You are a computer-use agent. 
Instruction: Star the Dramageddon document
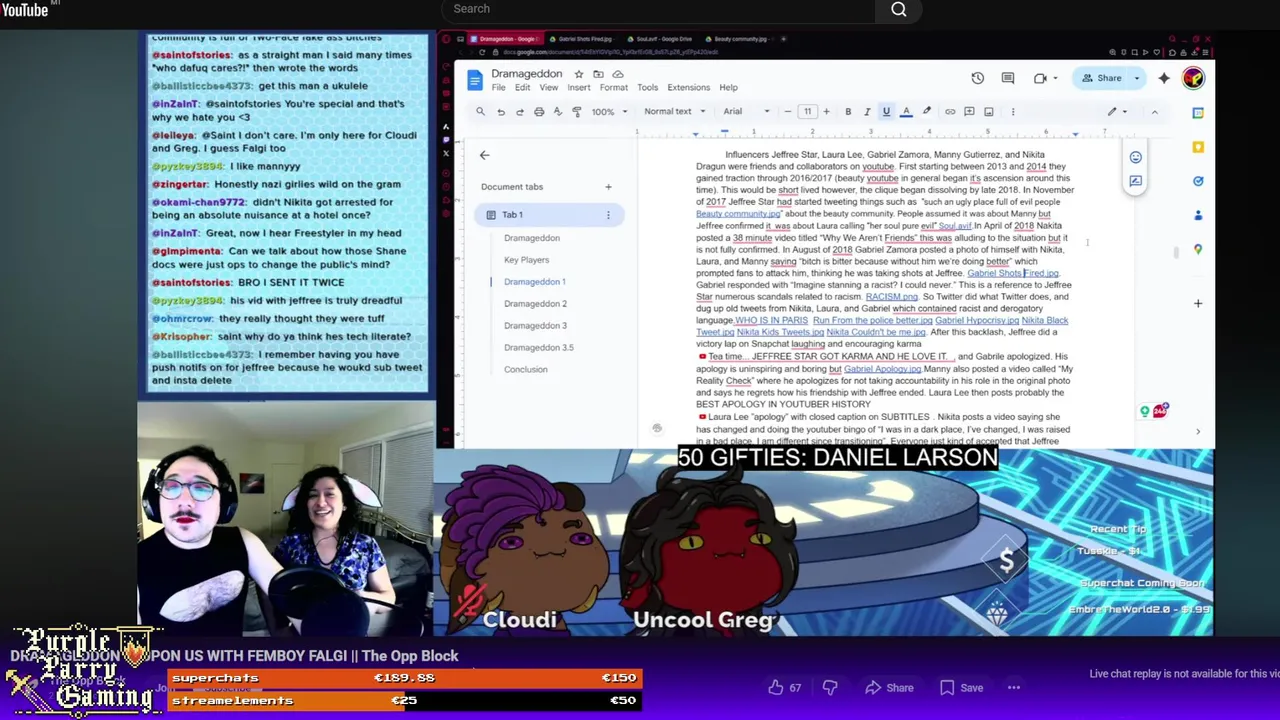(578, 74)
